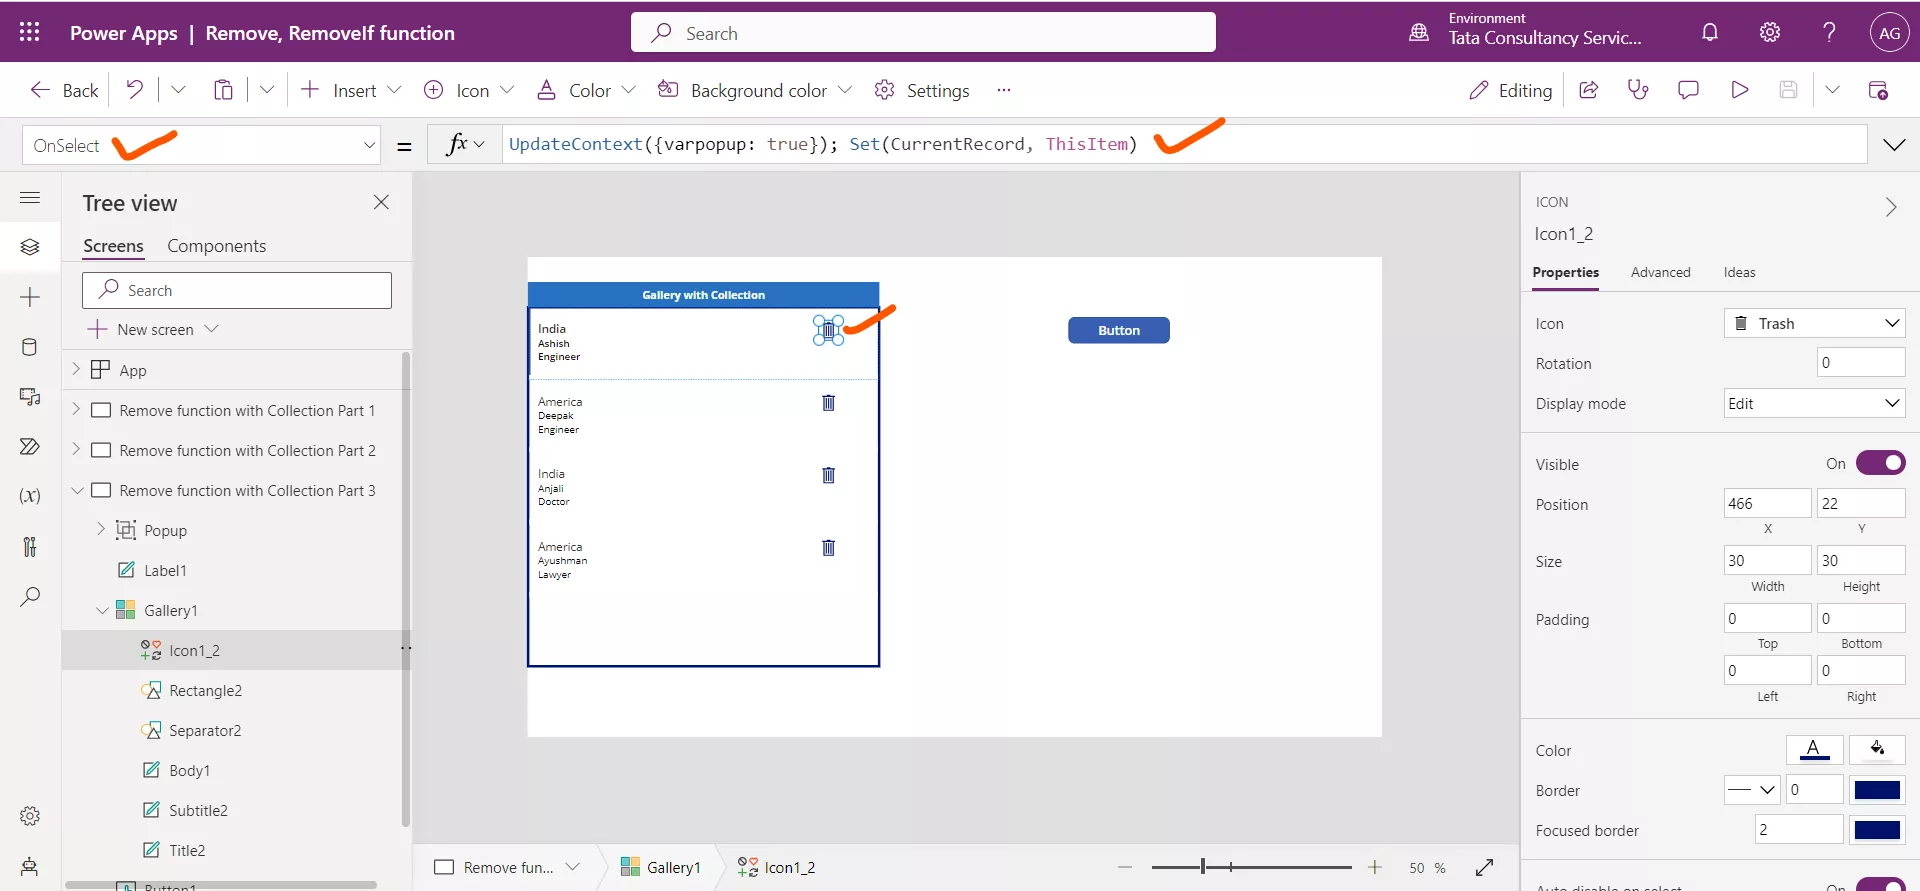
Task: Open the Border style dropdown
Action: (1752, 789)
